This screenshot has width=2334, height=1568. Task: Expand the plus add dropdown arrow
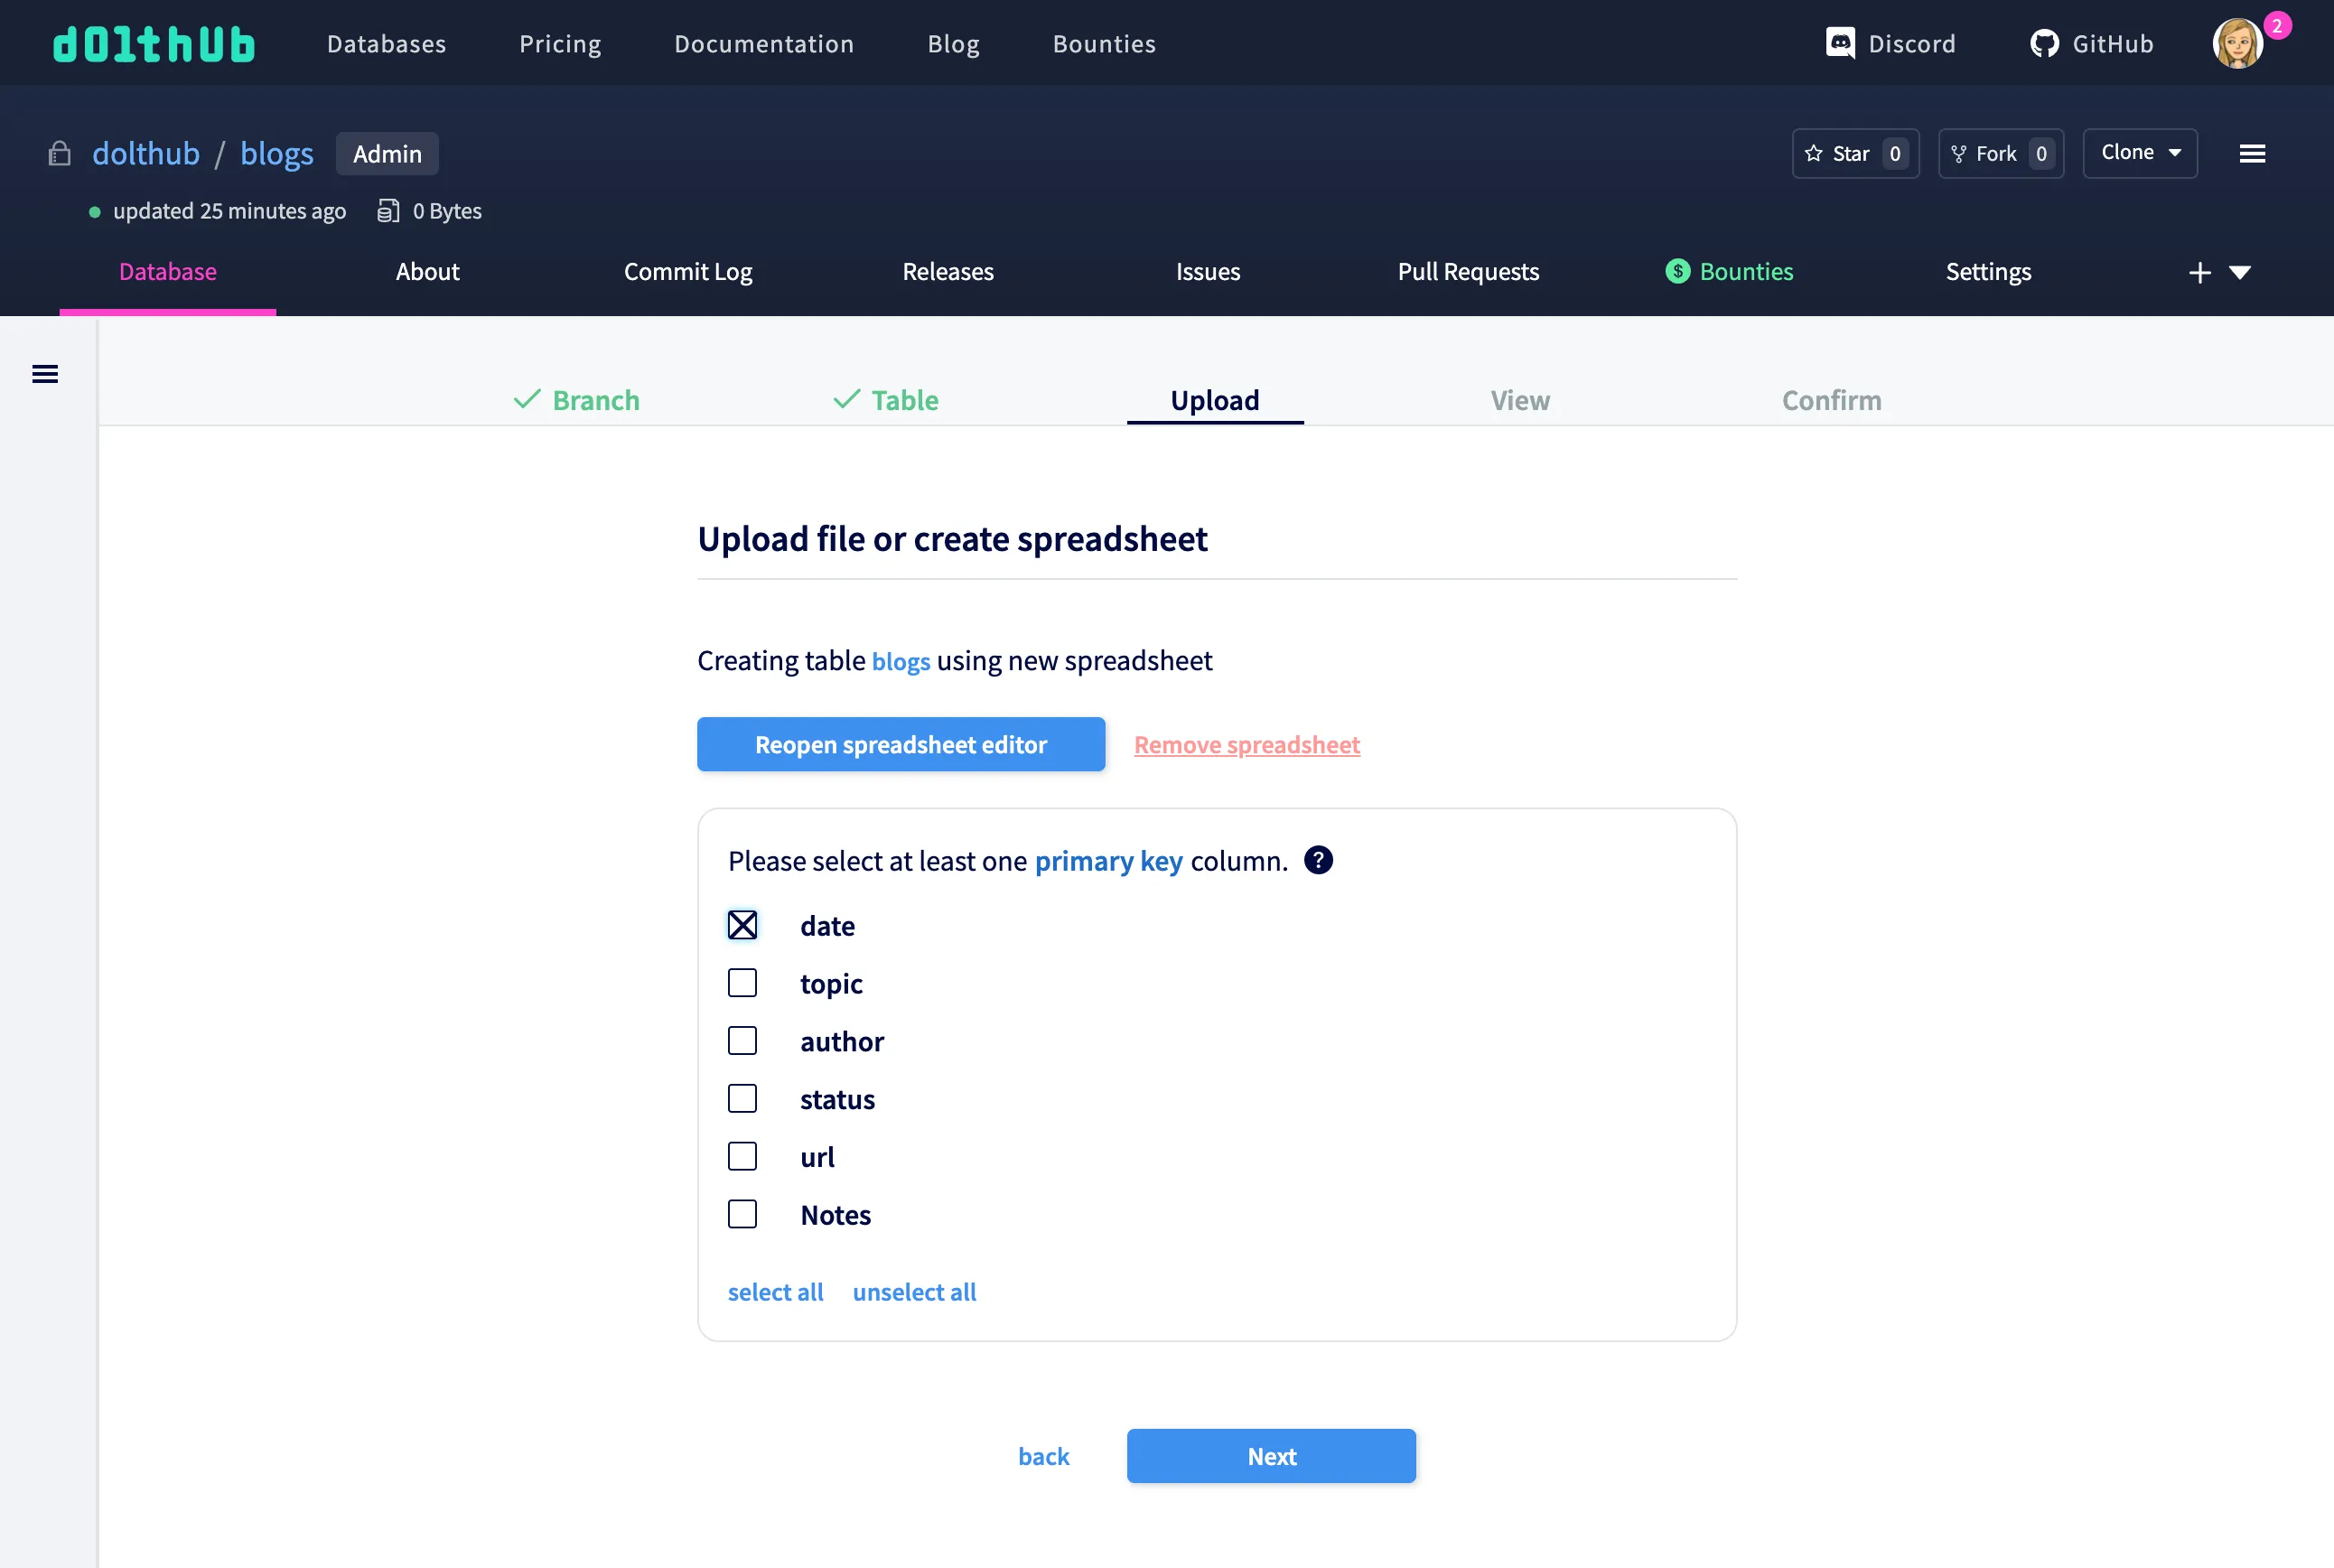click(2239, 272)
